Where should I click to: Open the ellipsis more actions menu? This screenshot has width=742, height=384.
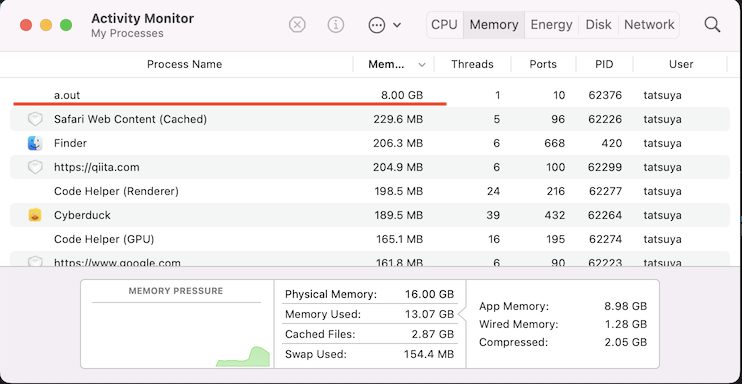point(377,25)
